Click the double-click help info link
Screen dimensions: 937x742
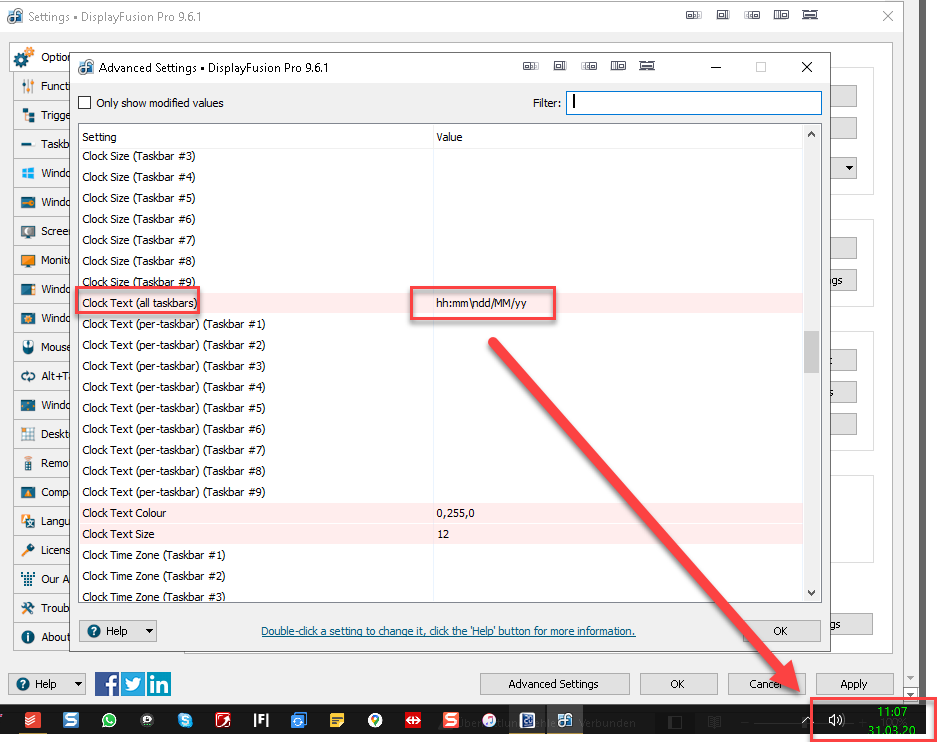[448, 631]
